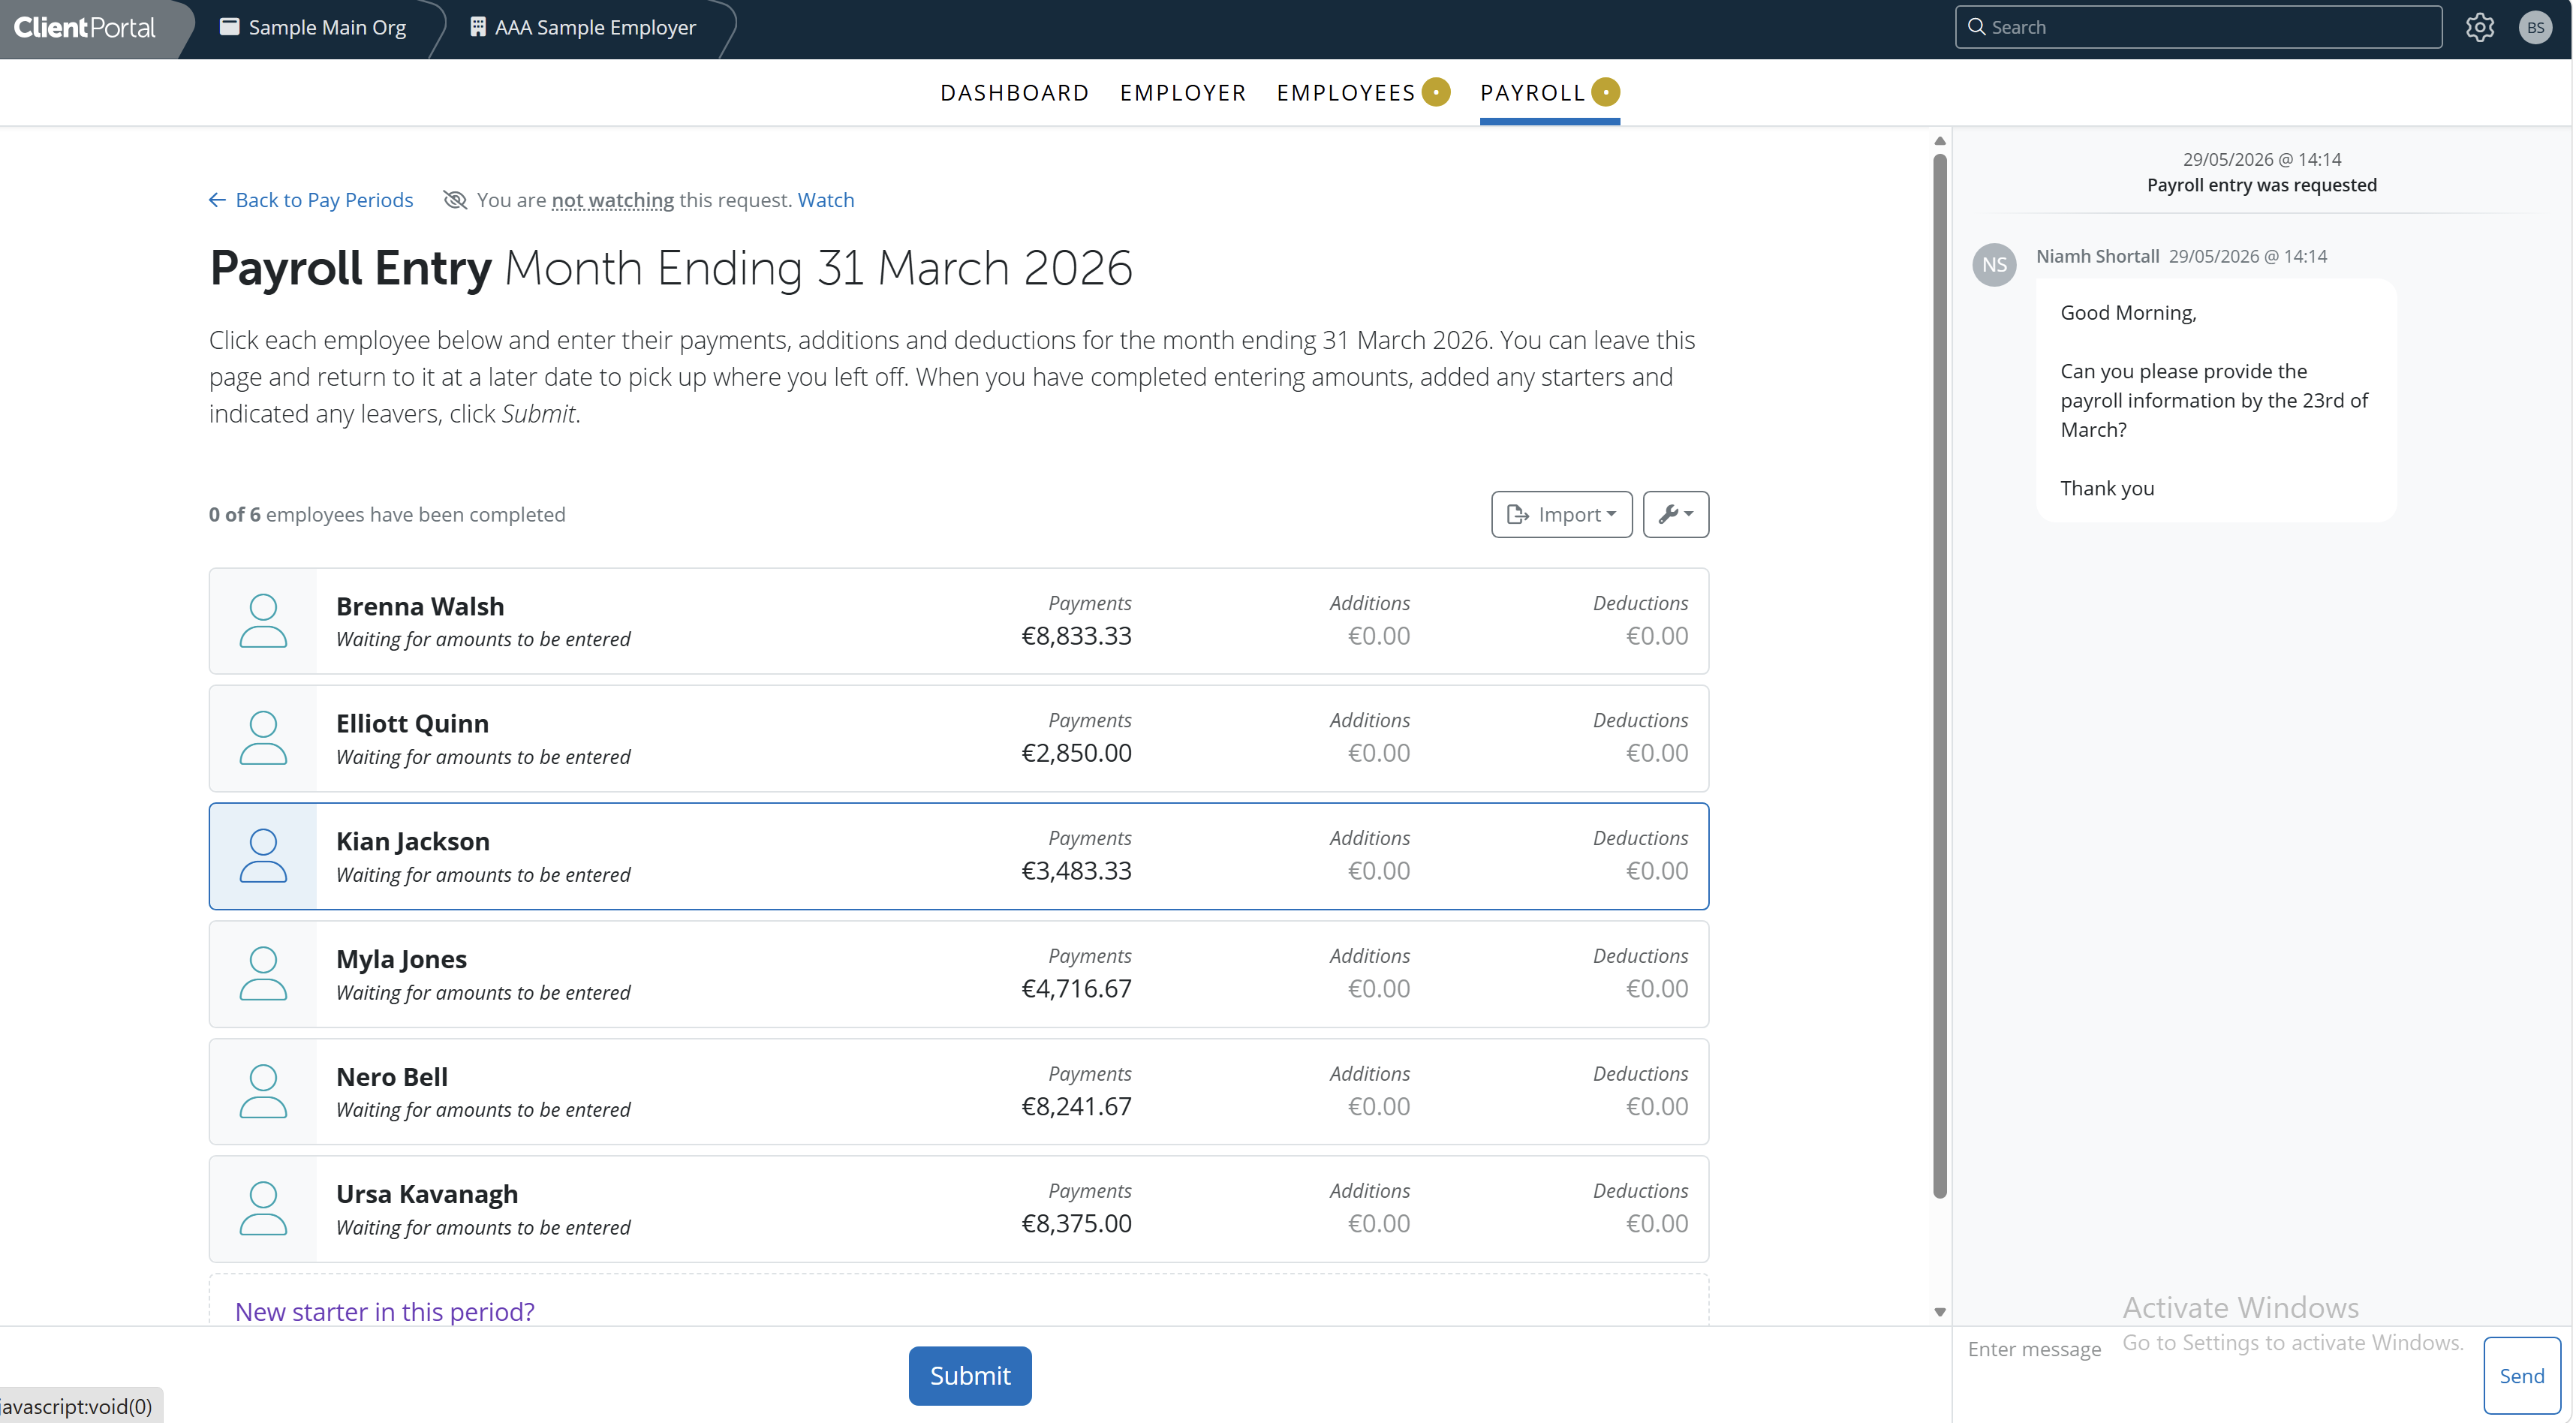
Task: Open Brenna Walsh's payroll row
Action: tap(958, 621)
